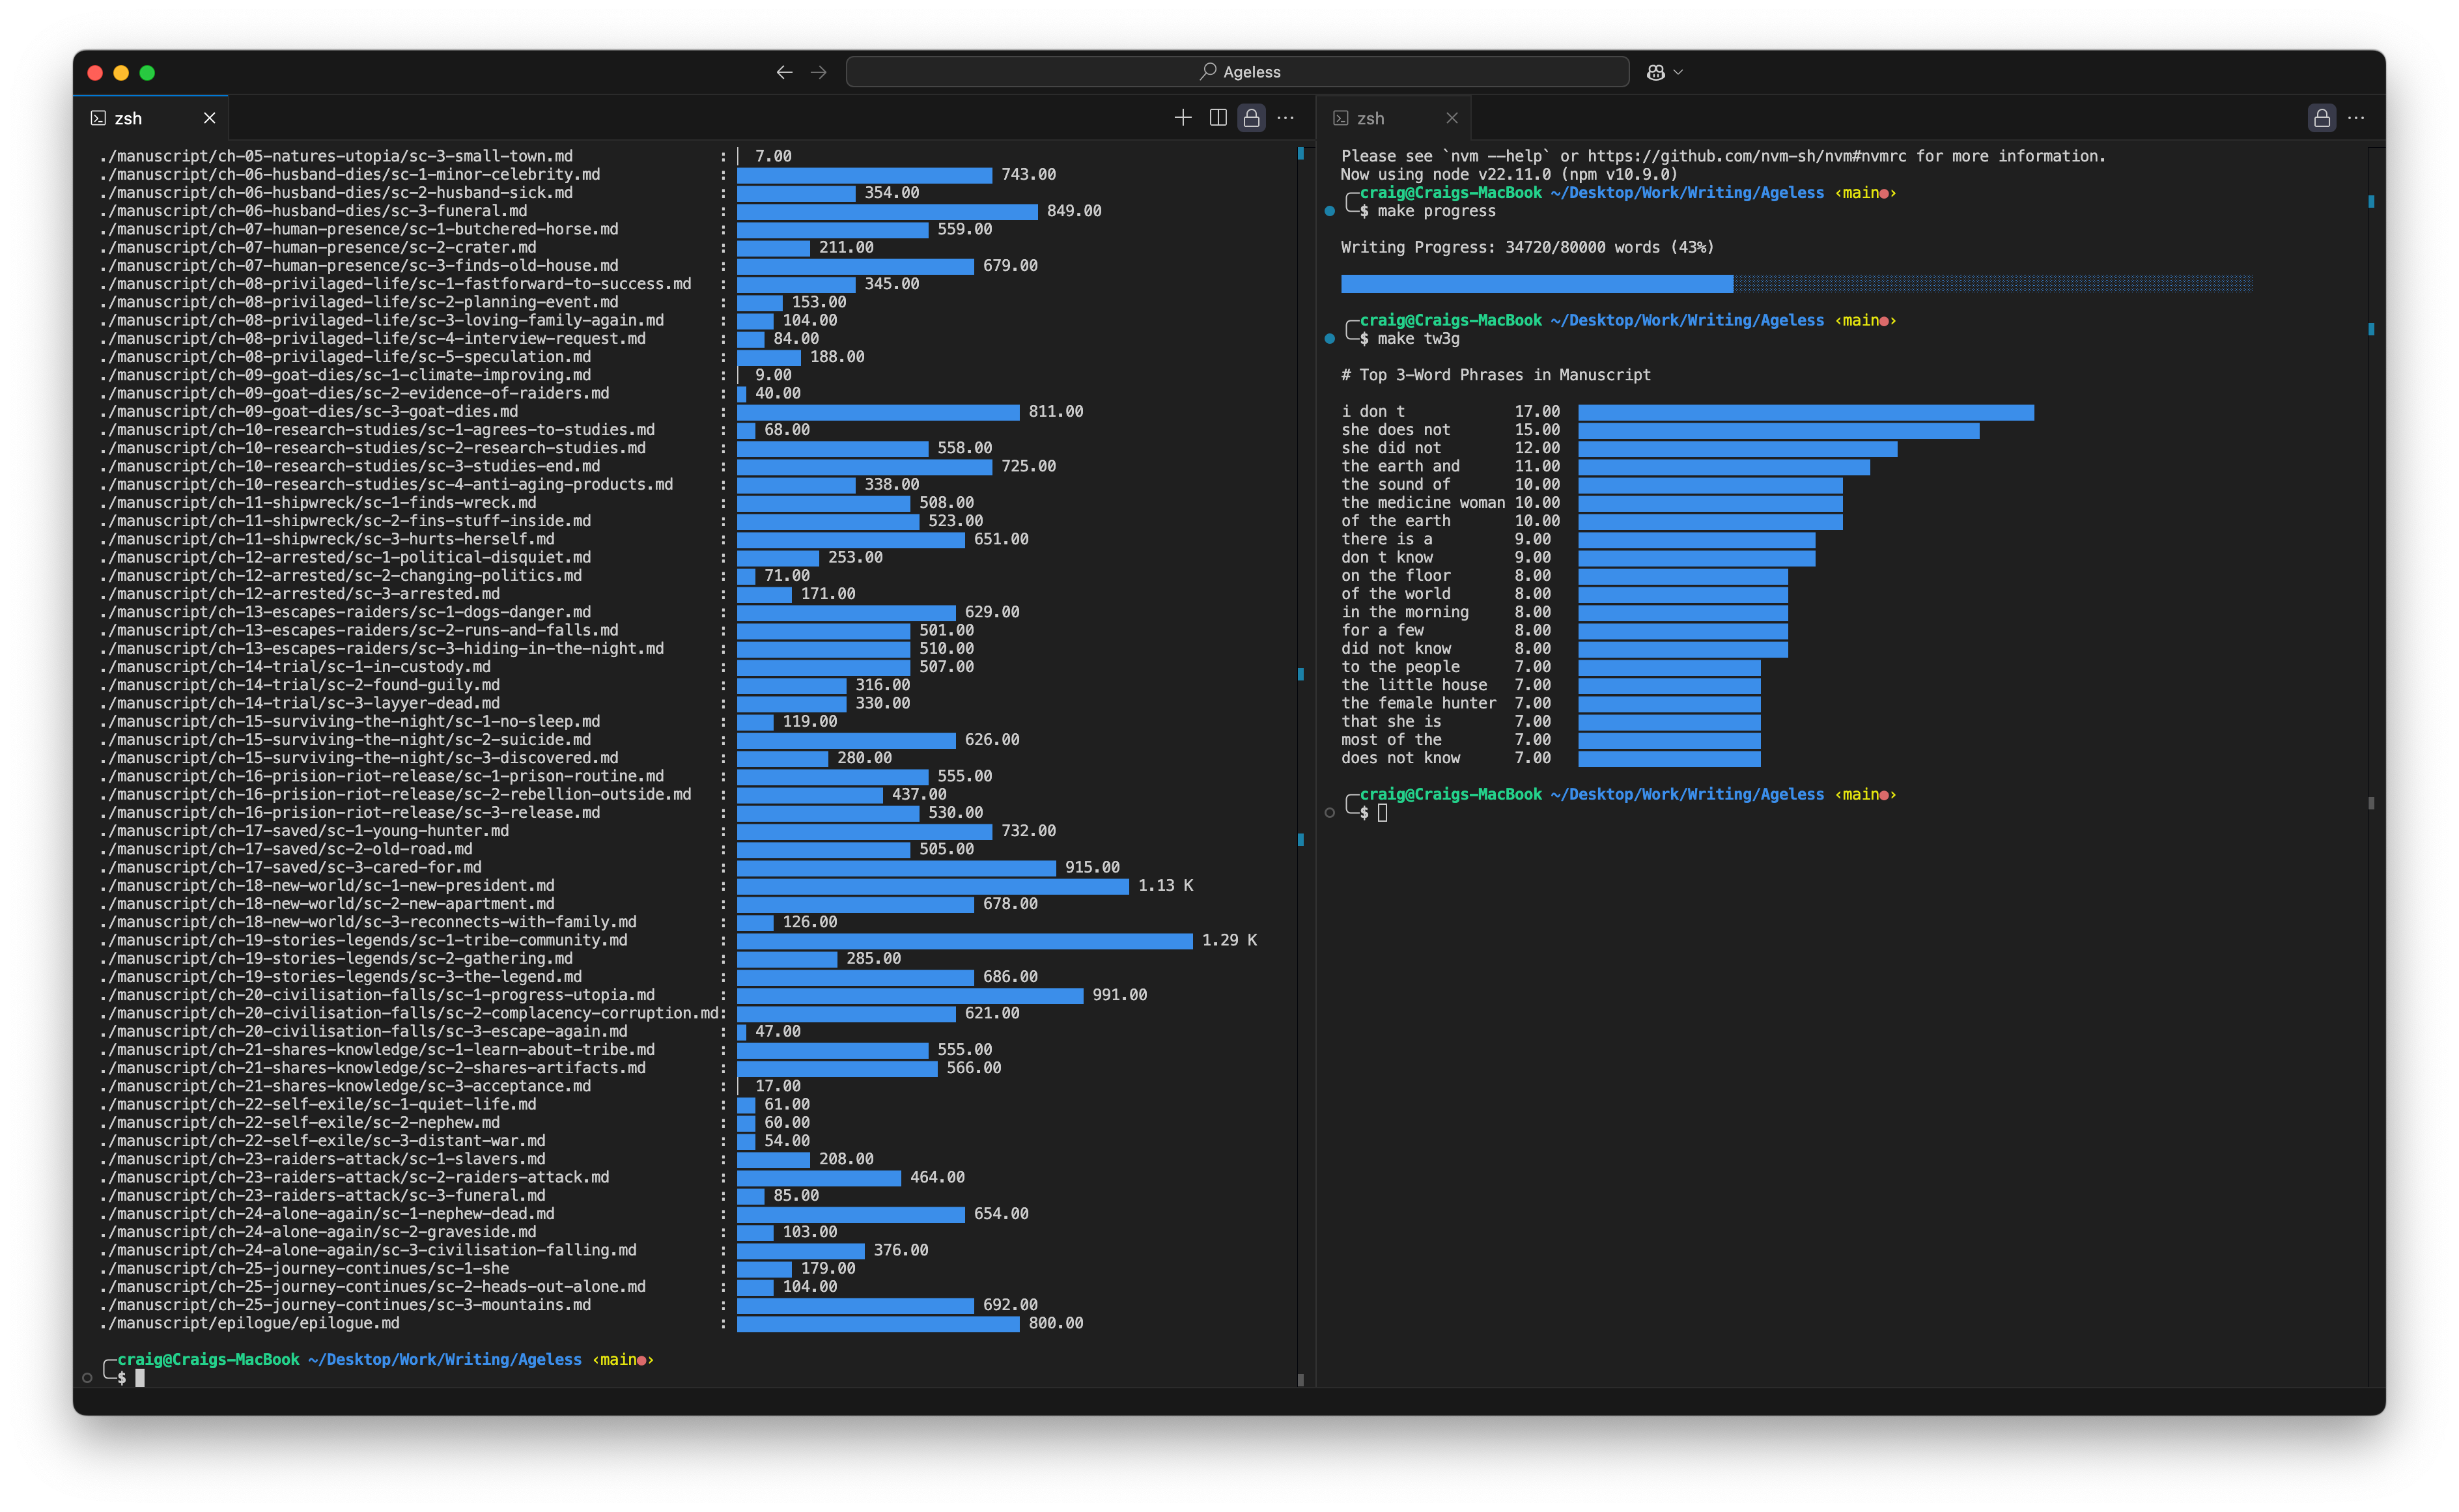Click the writing progress bar

(x=1796, y=284)
